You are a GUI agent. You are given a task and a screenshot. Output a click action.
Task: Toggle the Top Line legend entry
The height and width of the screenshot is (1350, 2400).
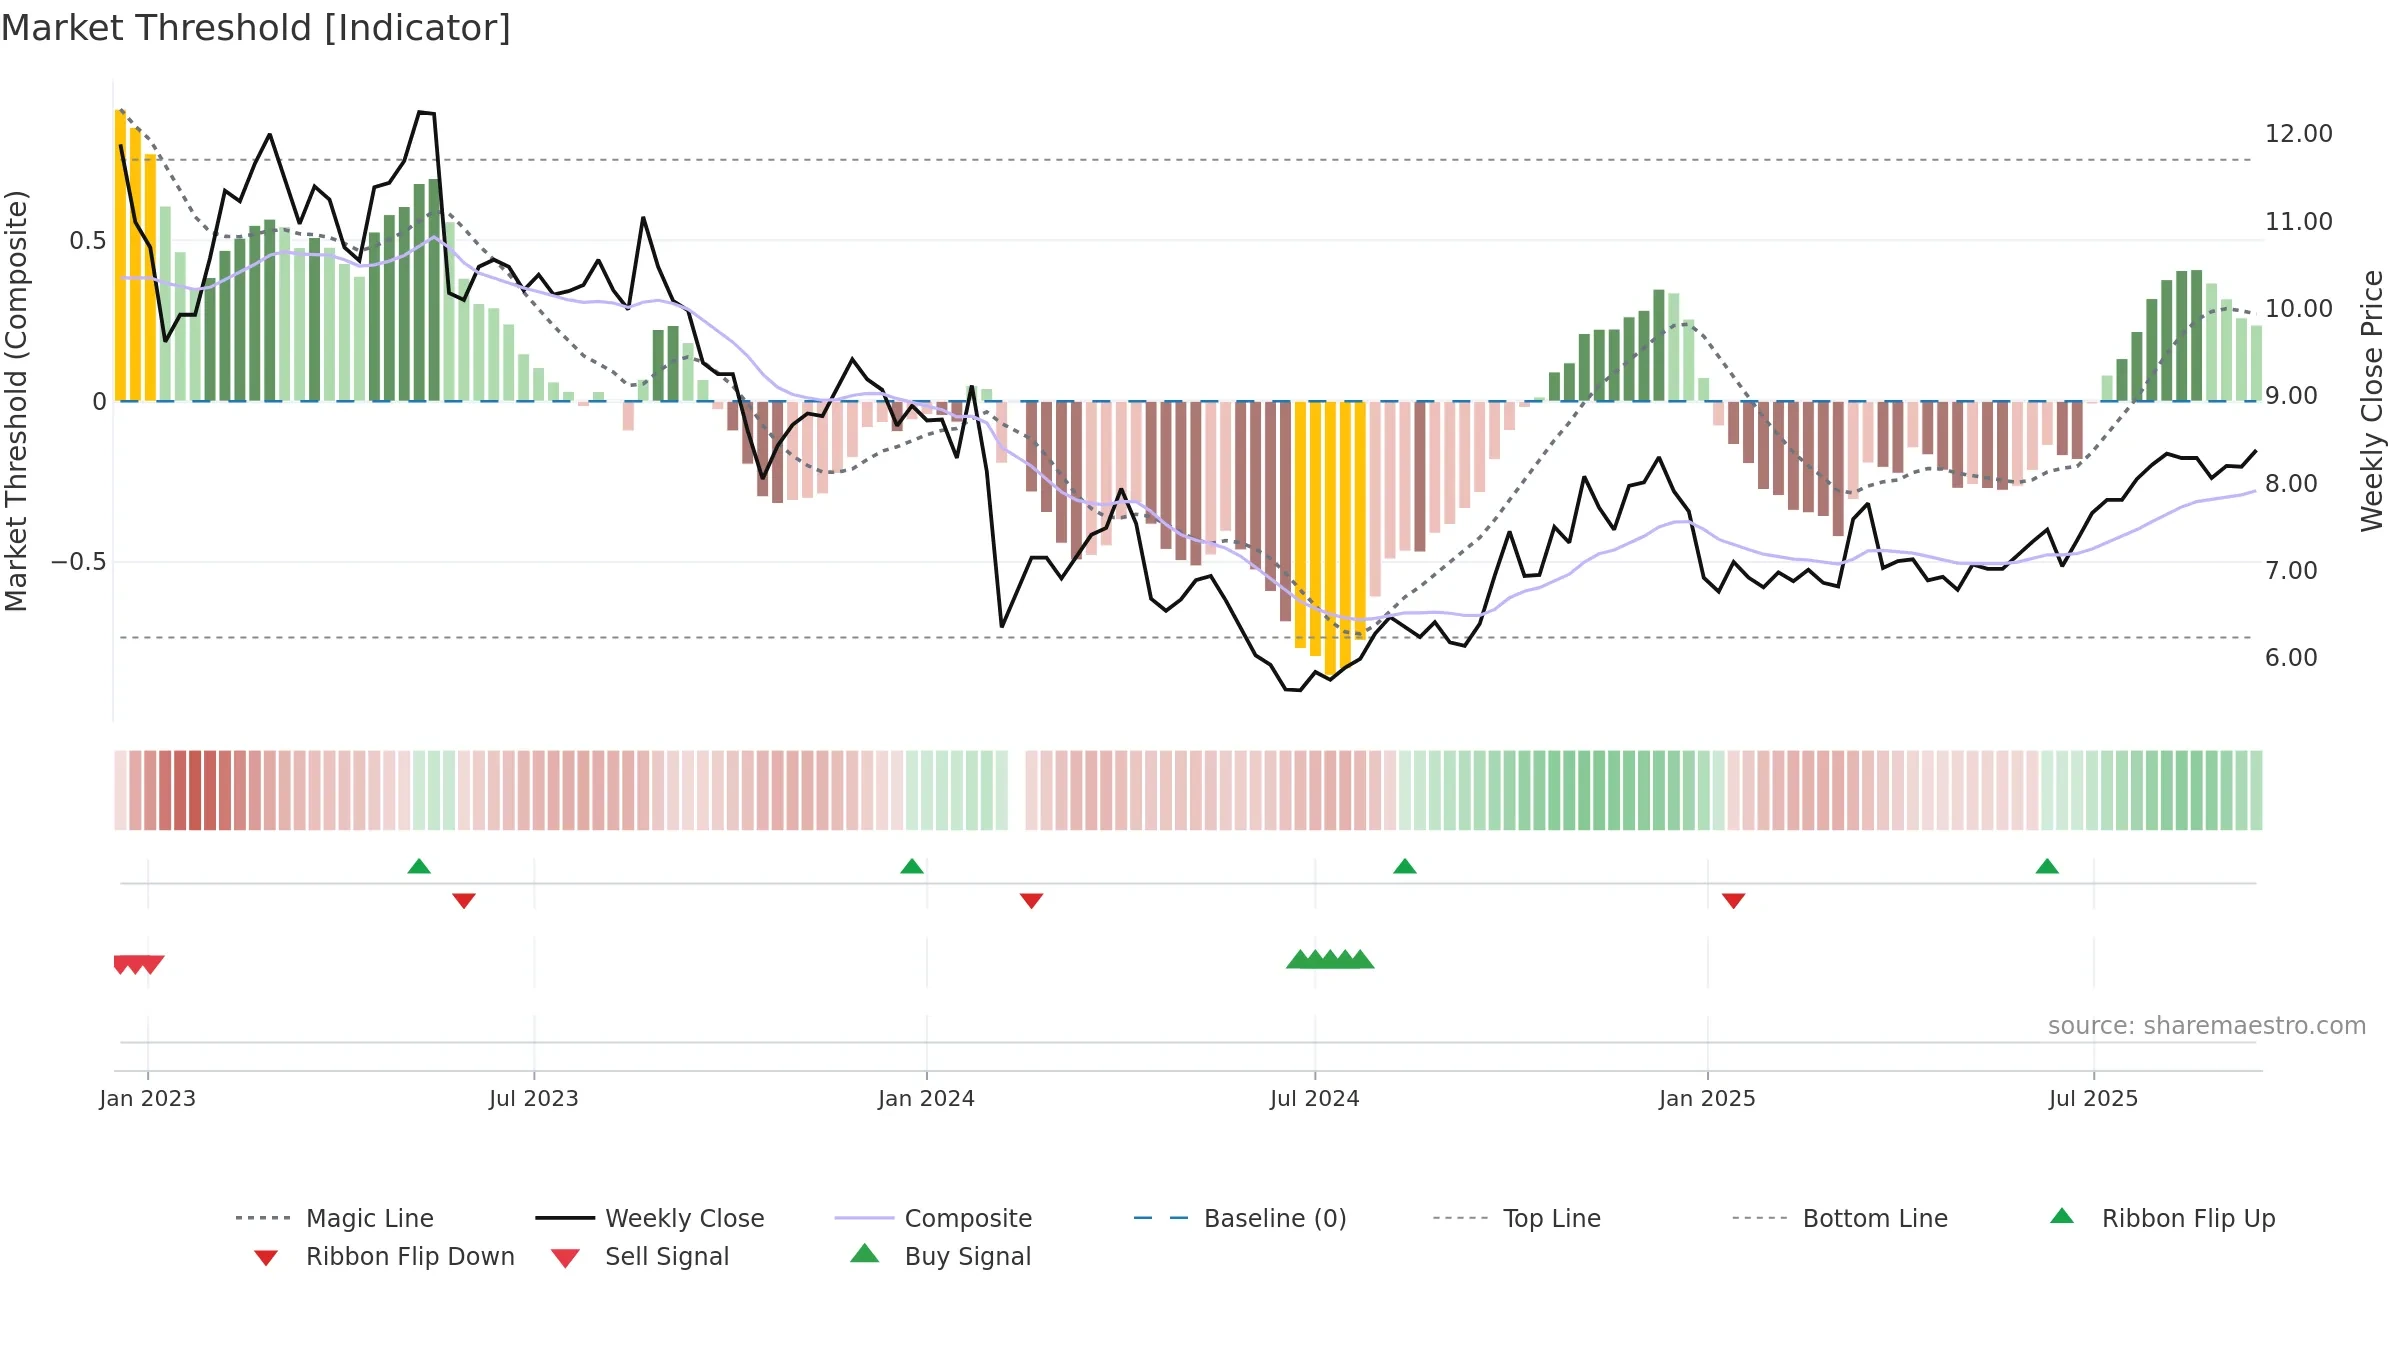pos(1517,1218)
